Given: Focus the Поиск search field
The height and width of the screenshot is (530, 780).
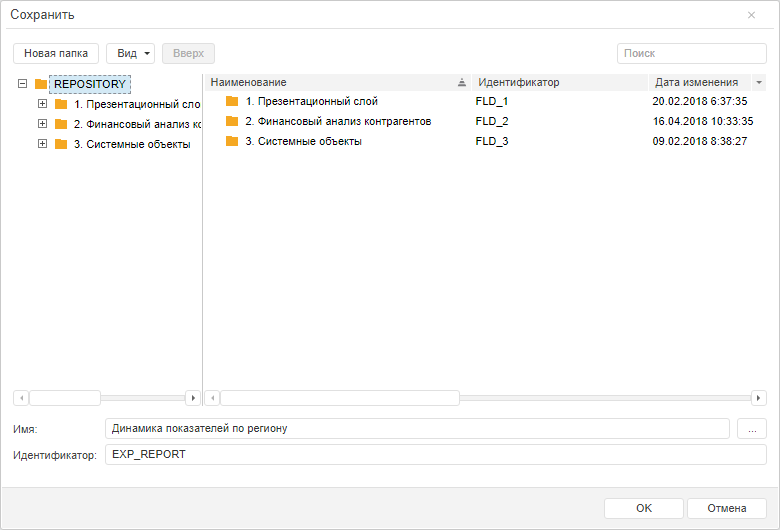Looking at the screenshot, I should click(691, 53).
